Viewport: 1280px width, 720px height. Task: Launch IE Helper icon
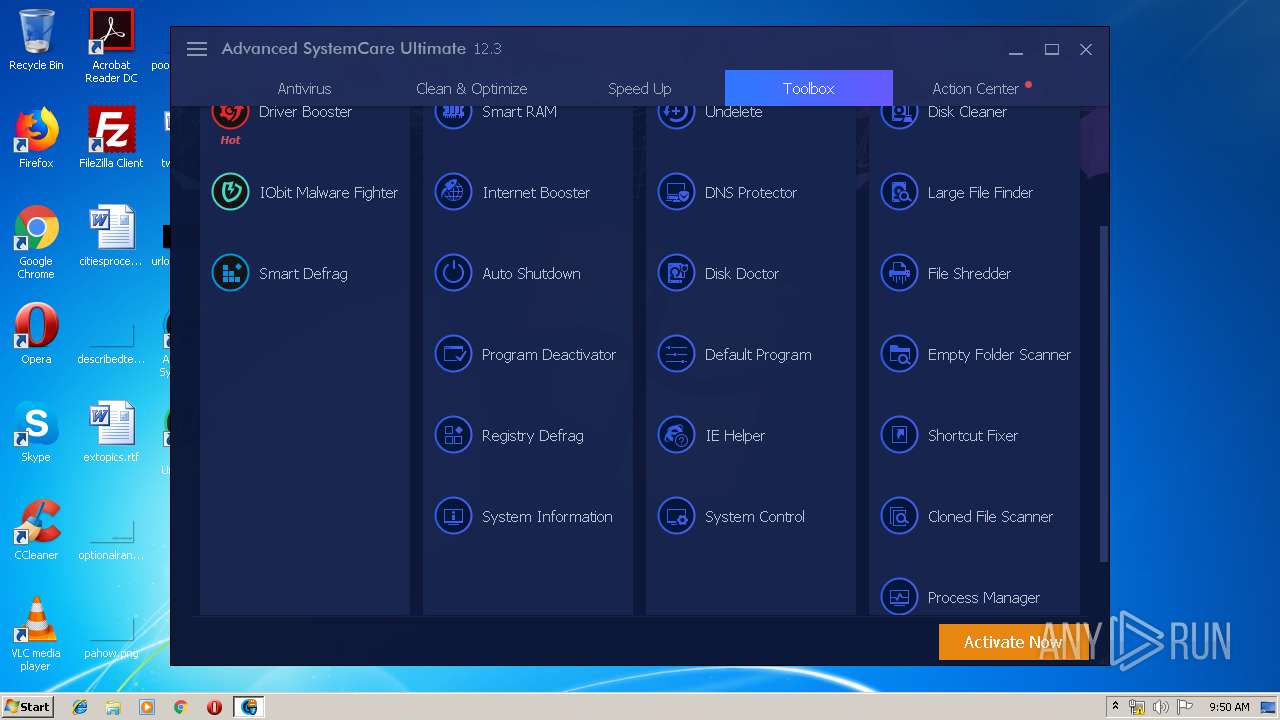pos(676,435)
